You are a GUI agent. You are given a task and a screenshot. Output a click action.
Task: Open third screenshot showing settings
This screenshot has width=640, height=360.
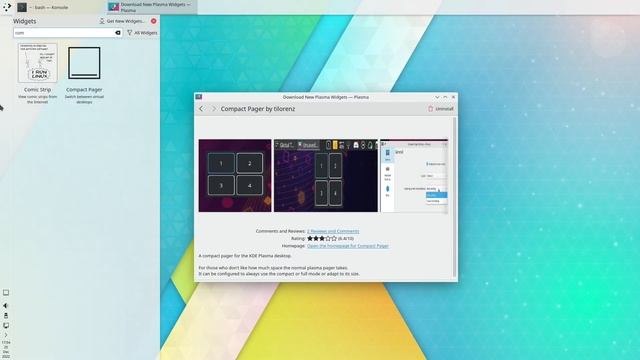(x=414, y=176)
